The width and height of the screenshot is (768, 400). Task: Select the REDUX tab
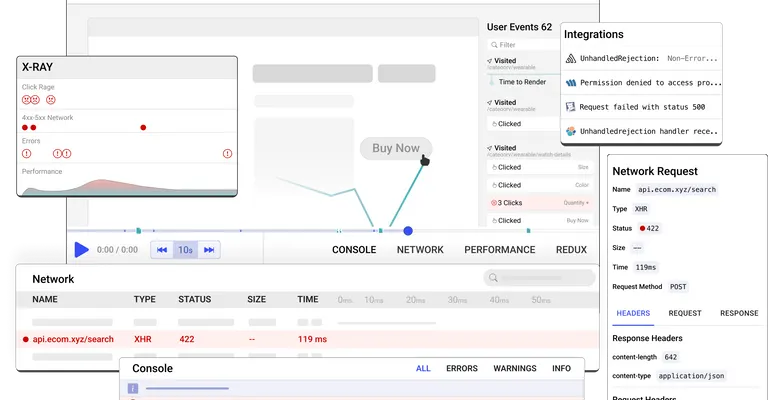point(571,250)
